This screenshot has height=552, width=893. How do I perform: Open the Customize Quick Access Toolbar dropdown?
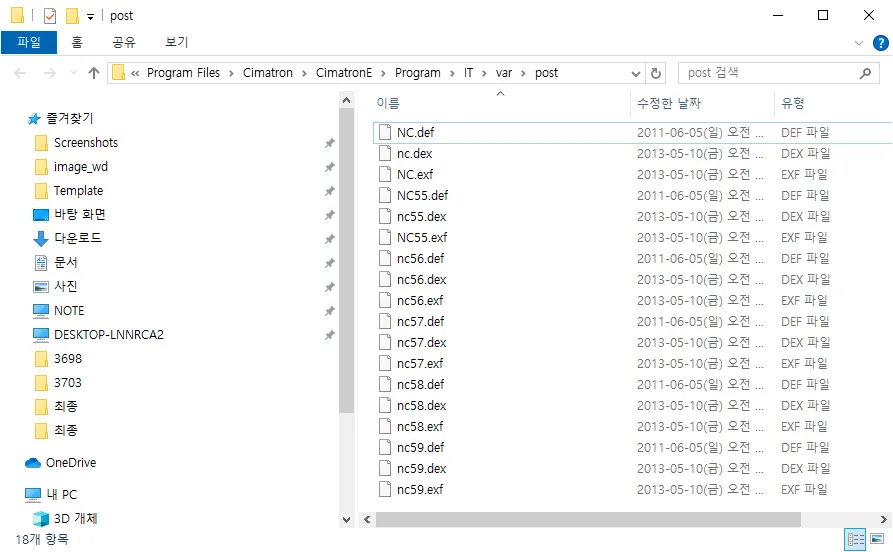(x=91, y=17)
